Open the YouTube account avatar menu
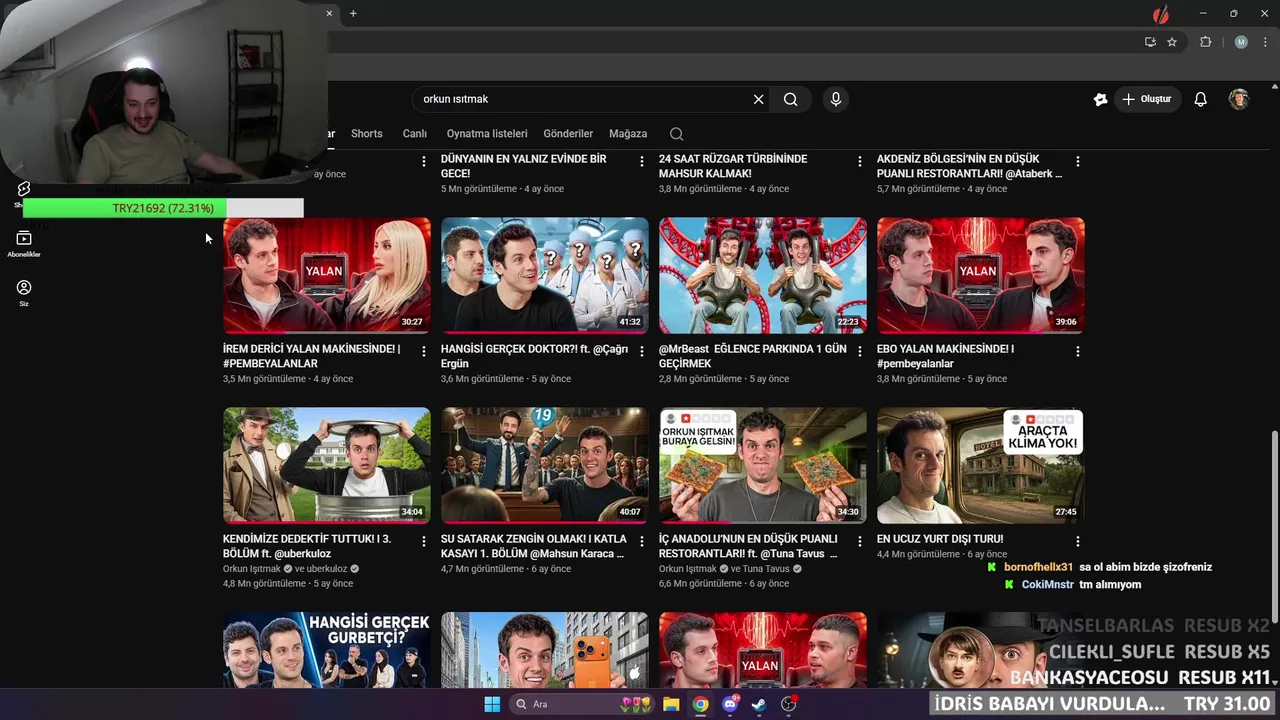1280x720 pixels. coord(1239,99)
